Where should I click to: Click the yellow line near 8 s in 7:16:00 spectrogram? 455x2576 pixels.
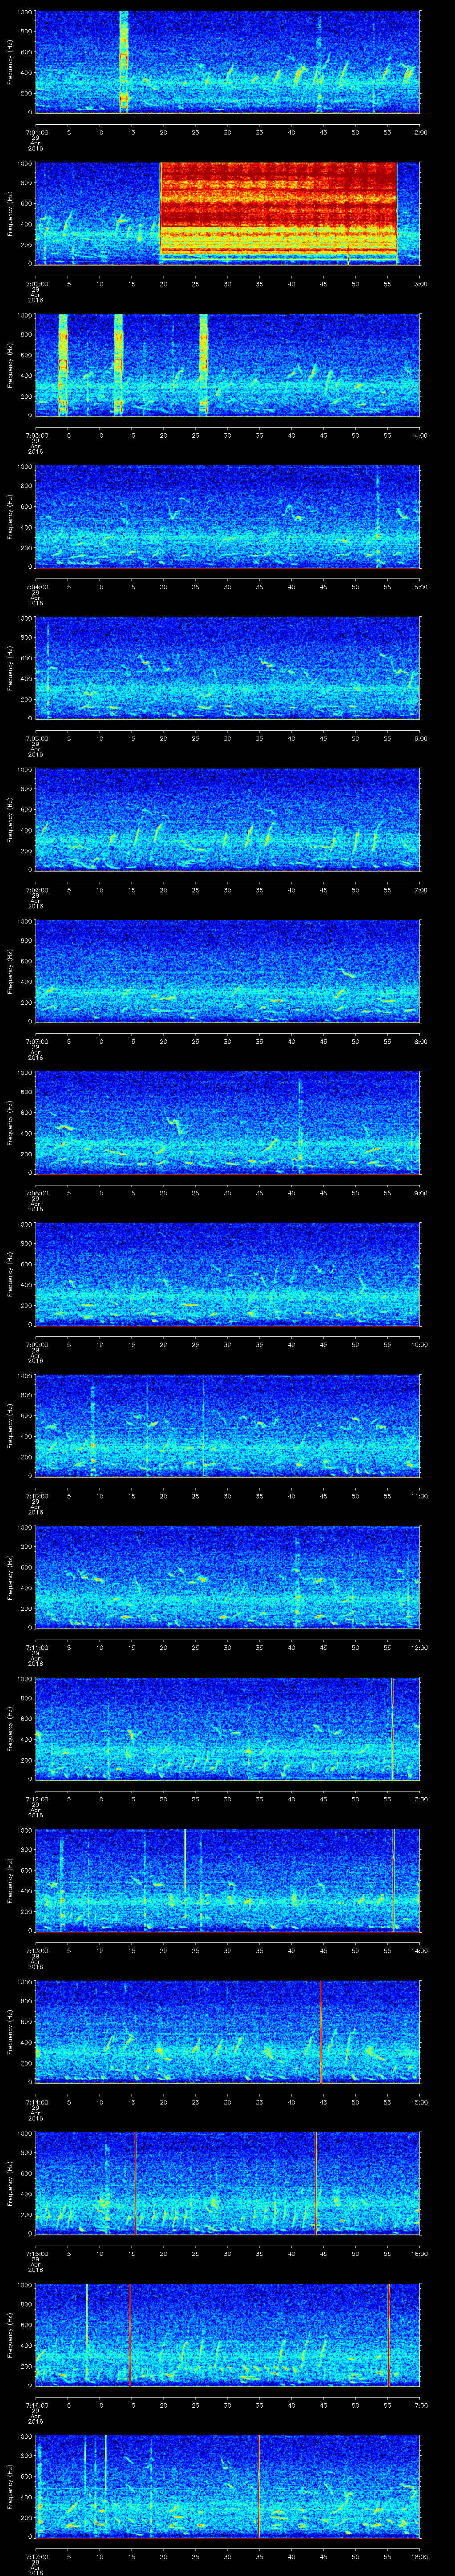[87, 2314]
